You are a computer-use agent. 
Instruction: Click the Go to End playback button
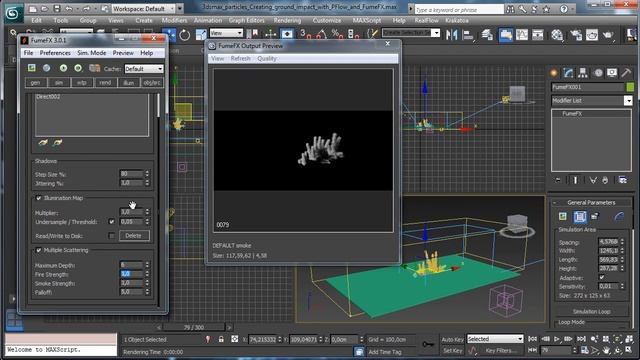[x=581, y=339]
